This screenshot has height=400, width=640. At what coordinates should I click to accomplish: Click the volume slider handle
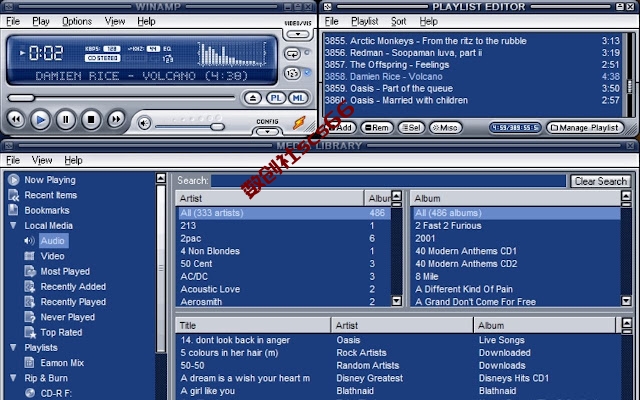tap(218, 127)
